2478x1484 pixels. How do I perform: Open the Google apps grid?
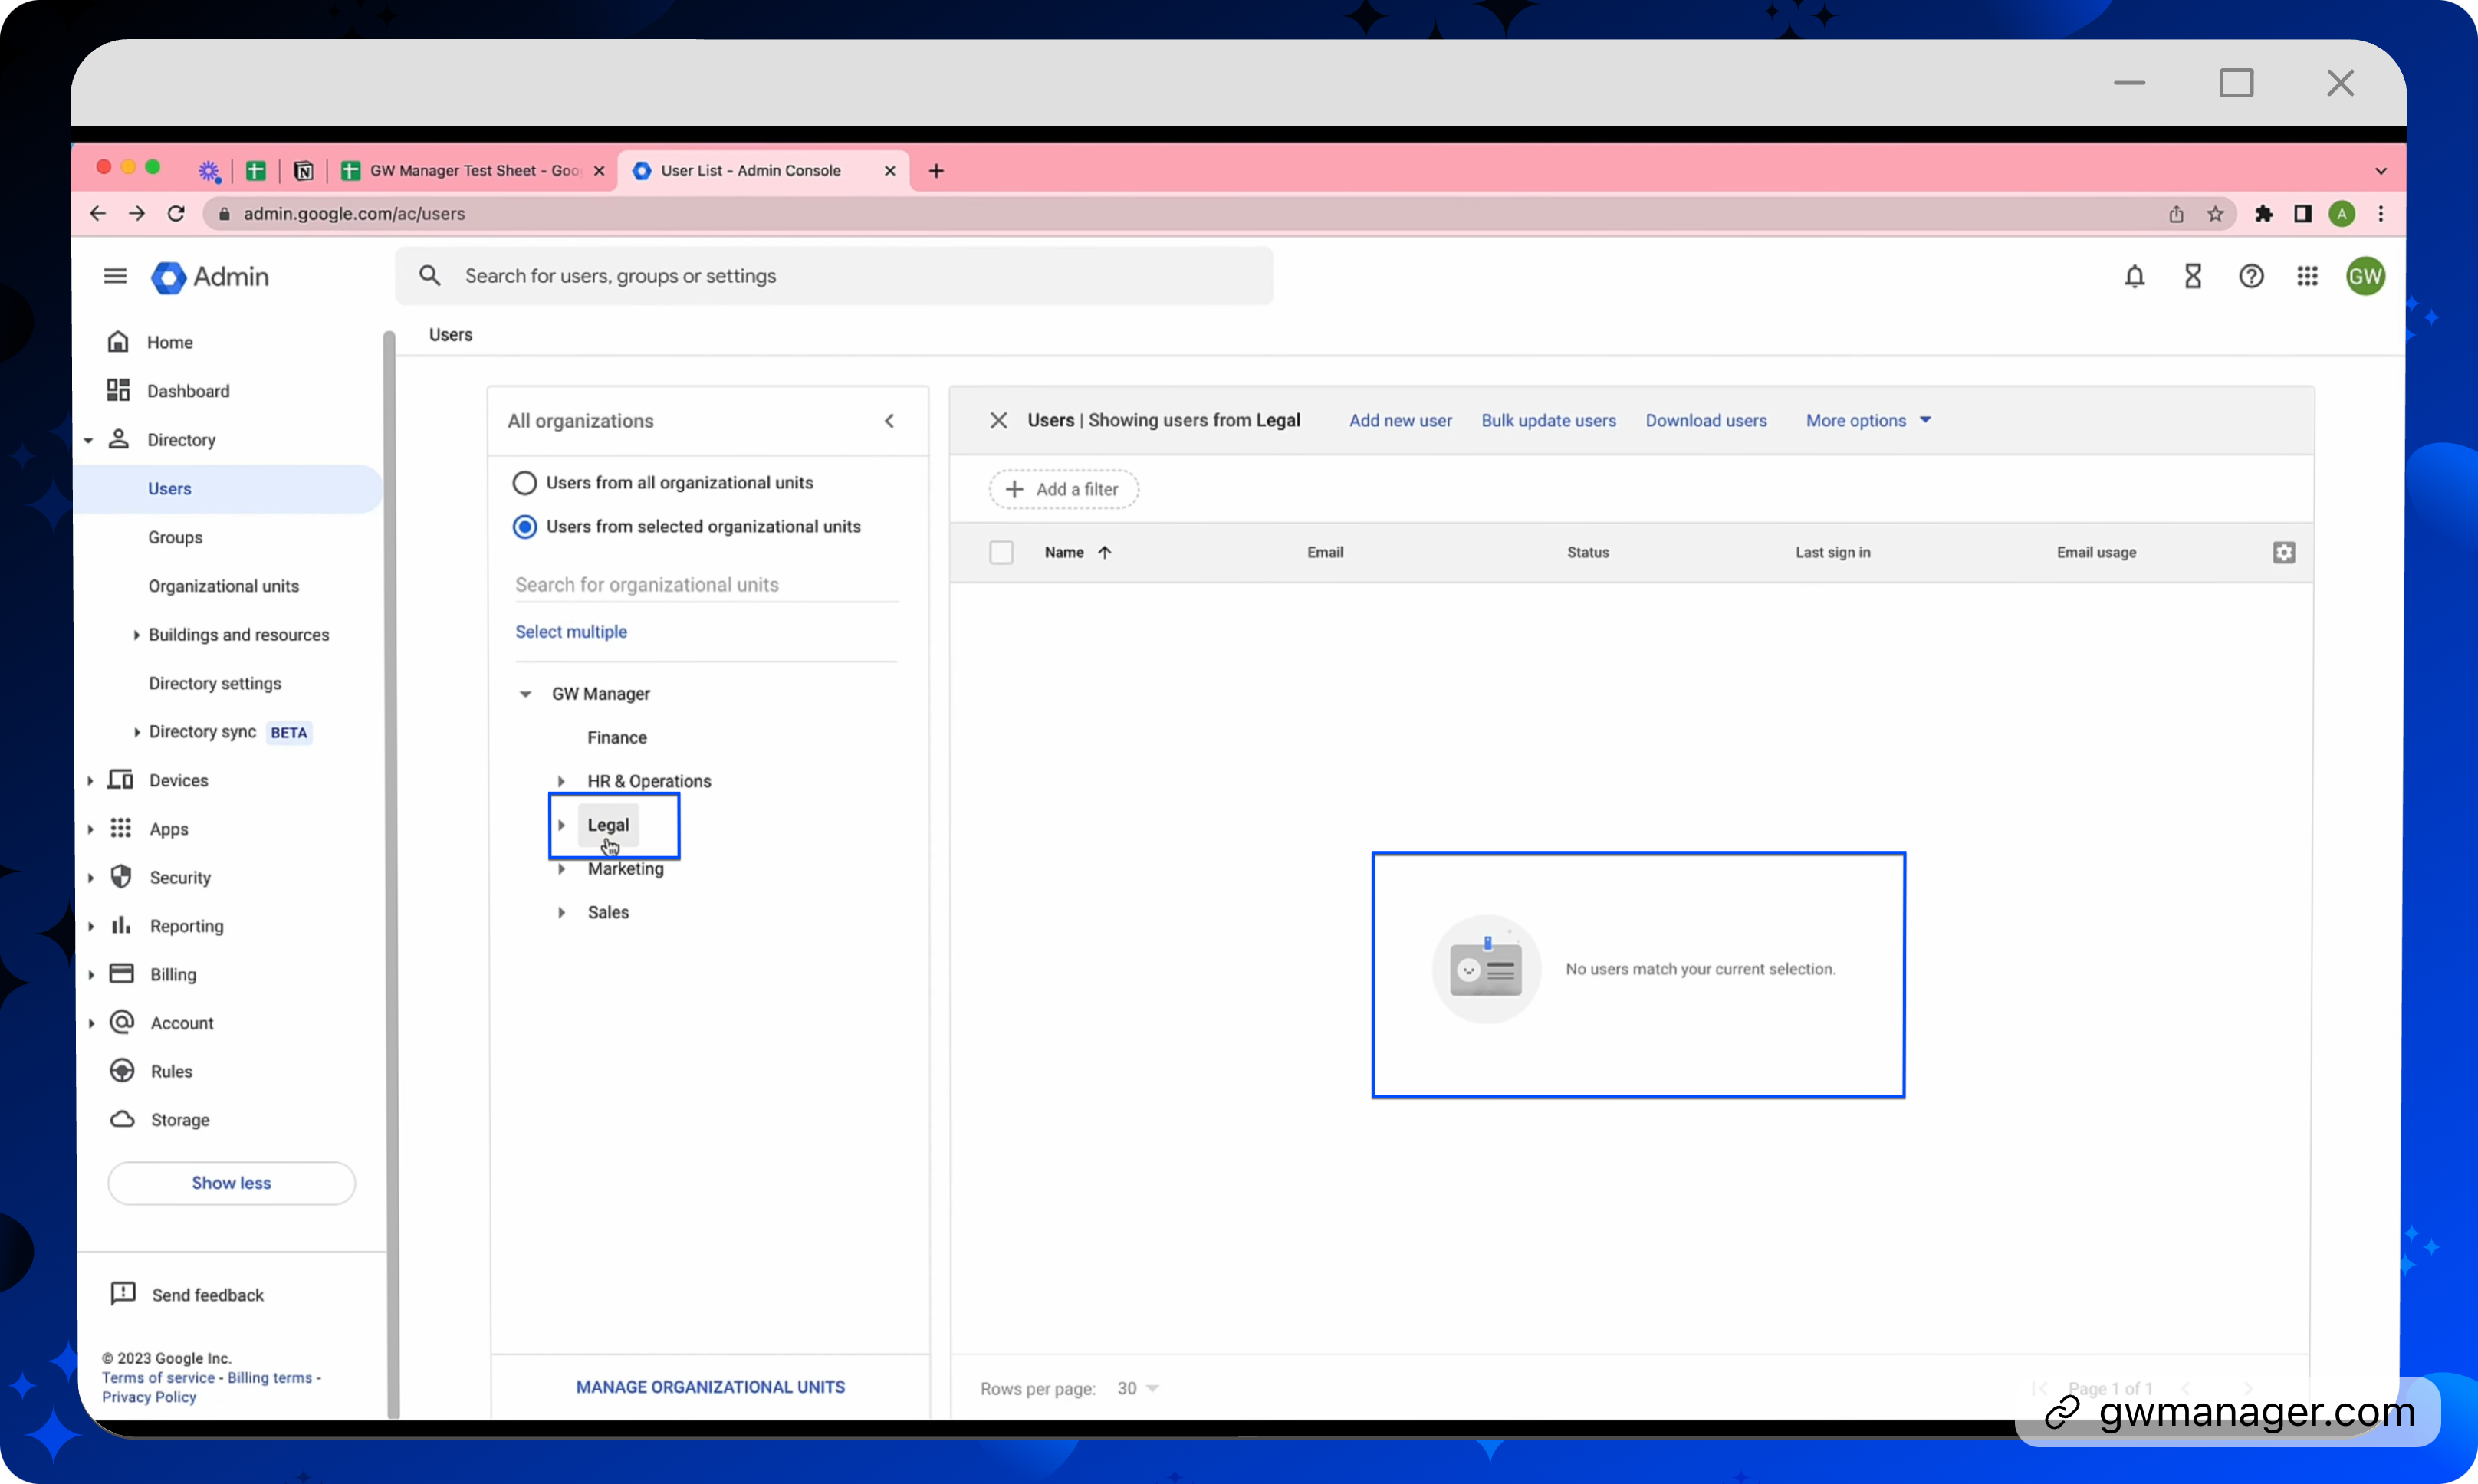point(2307,276)
